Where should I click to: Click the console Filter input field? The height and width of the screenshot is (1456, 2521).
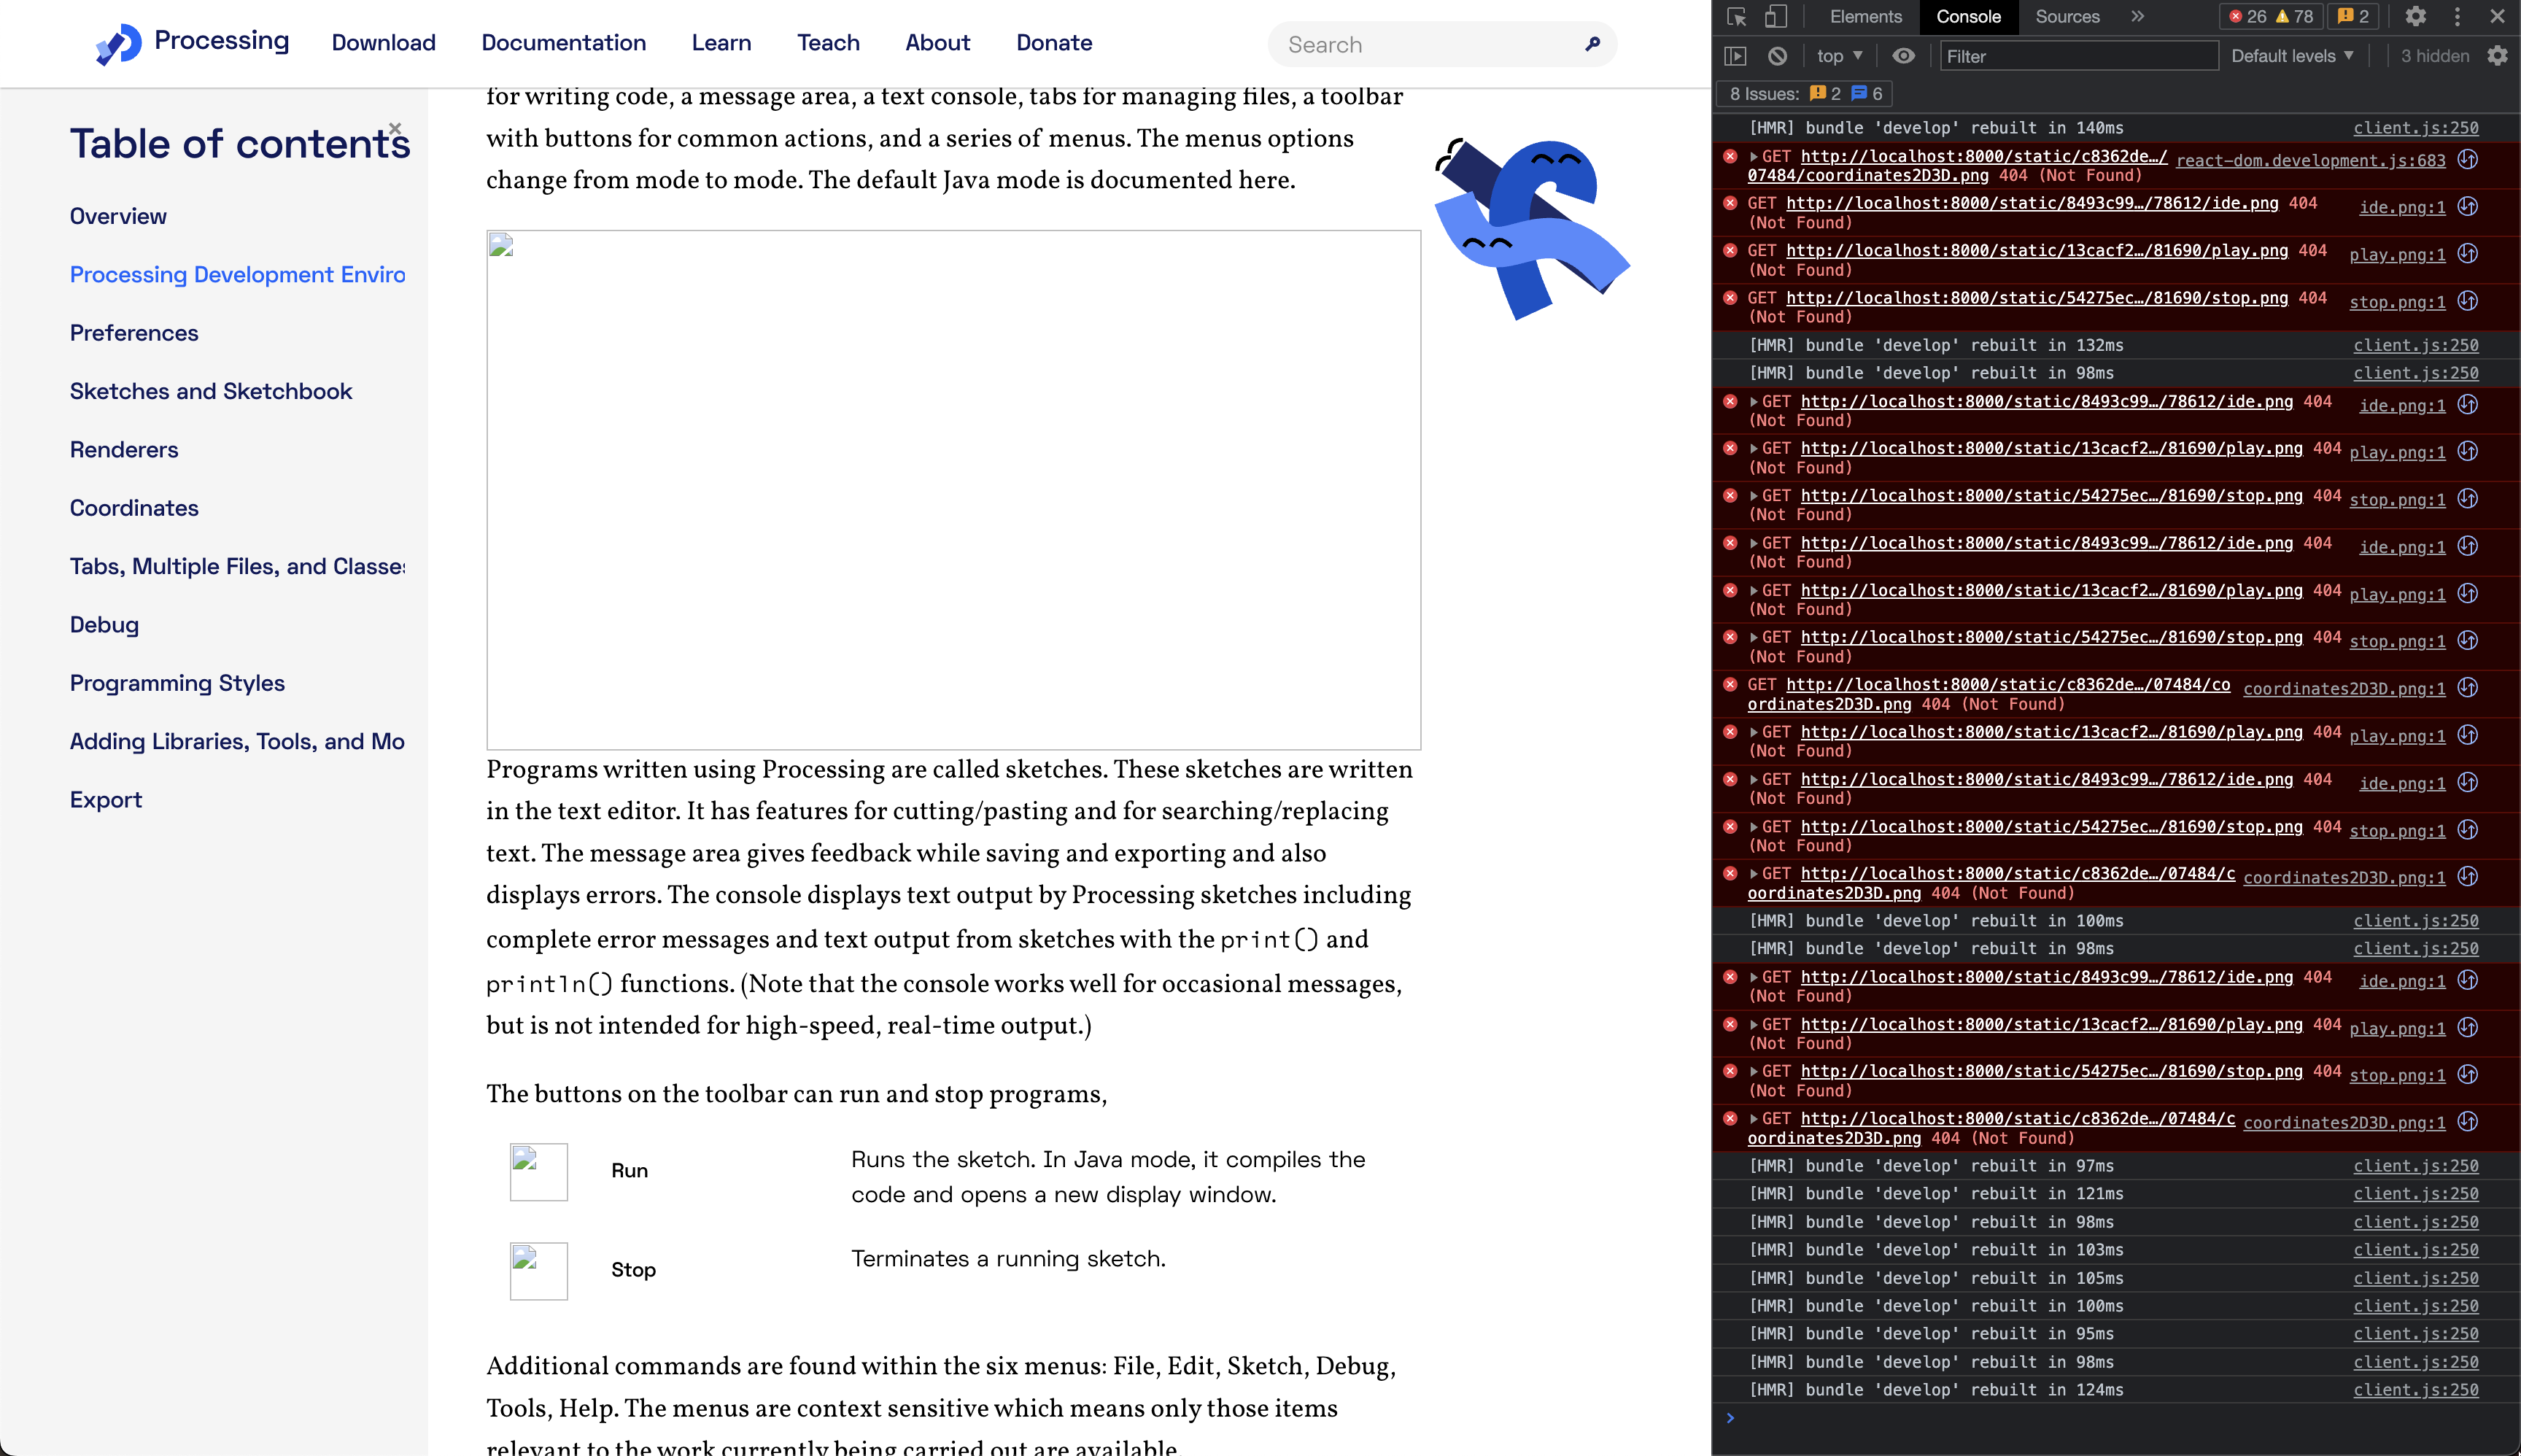click(x=2078, y=56)
